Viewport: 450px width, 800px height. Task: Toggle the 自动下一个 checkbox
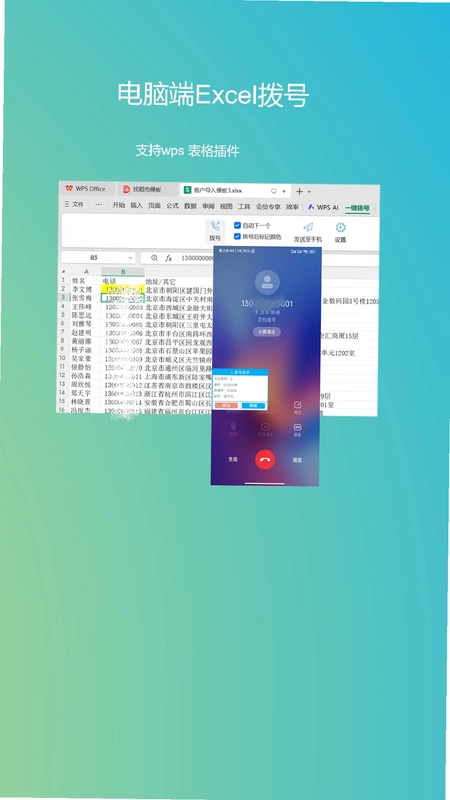click(x=237, y=225)
